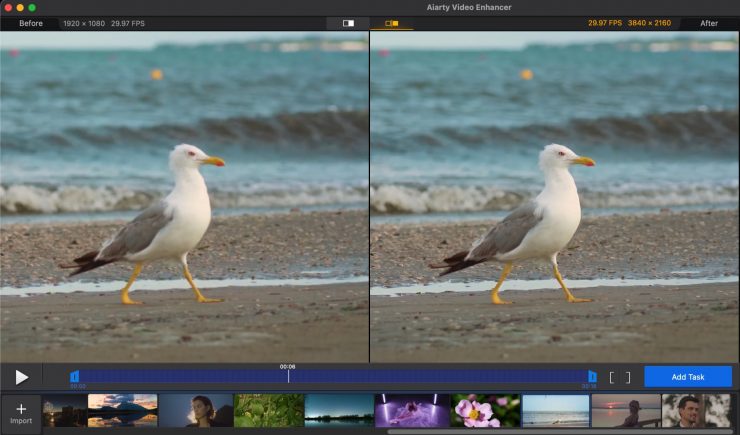Select the purple neon dancer thumbnail
The image size is (740, 435).
click(x=412, y=410)
